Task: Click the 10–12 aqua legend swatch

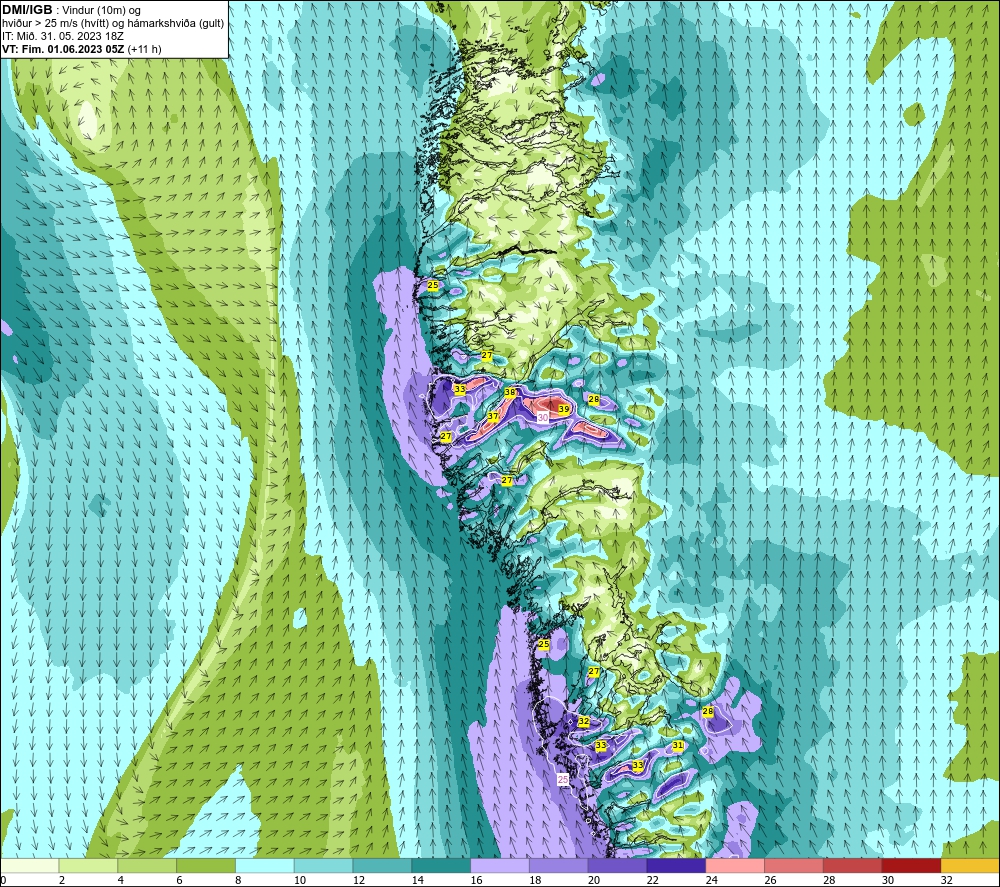Action: tap(323, 865)
